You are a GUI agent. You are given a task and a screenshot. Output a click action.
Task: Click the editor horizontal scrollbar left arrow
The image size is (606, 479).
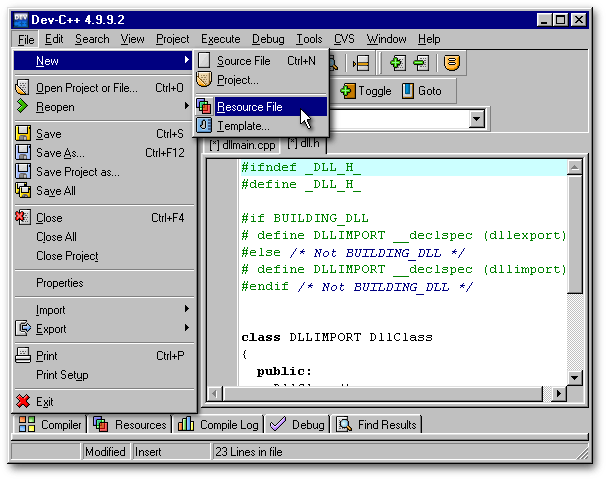pyautogui.click(x=215, y=394)
